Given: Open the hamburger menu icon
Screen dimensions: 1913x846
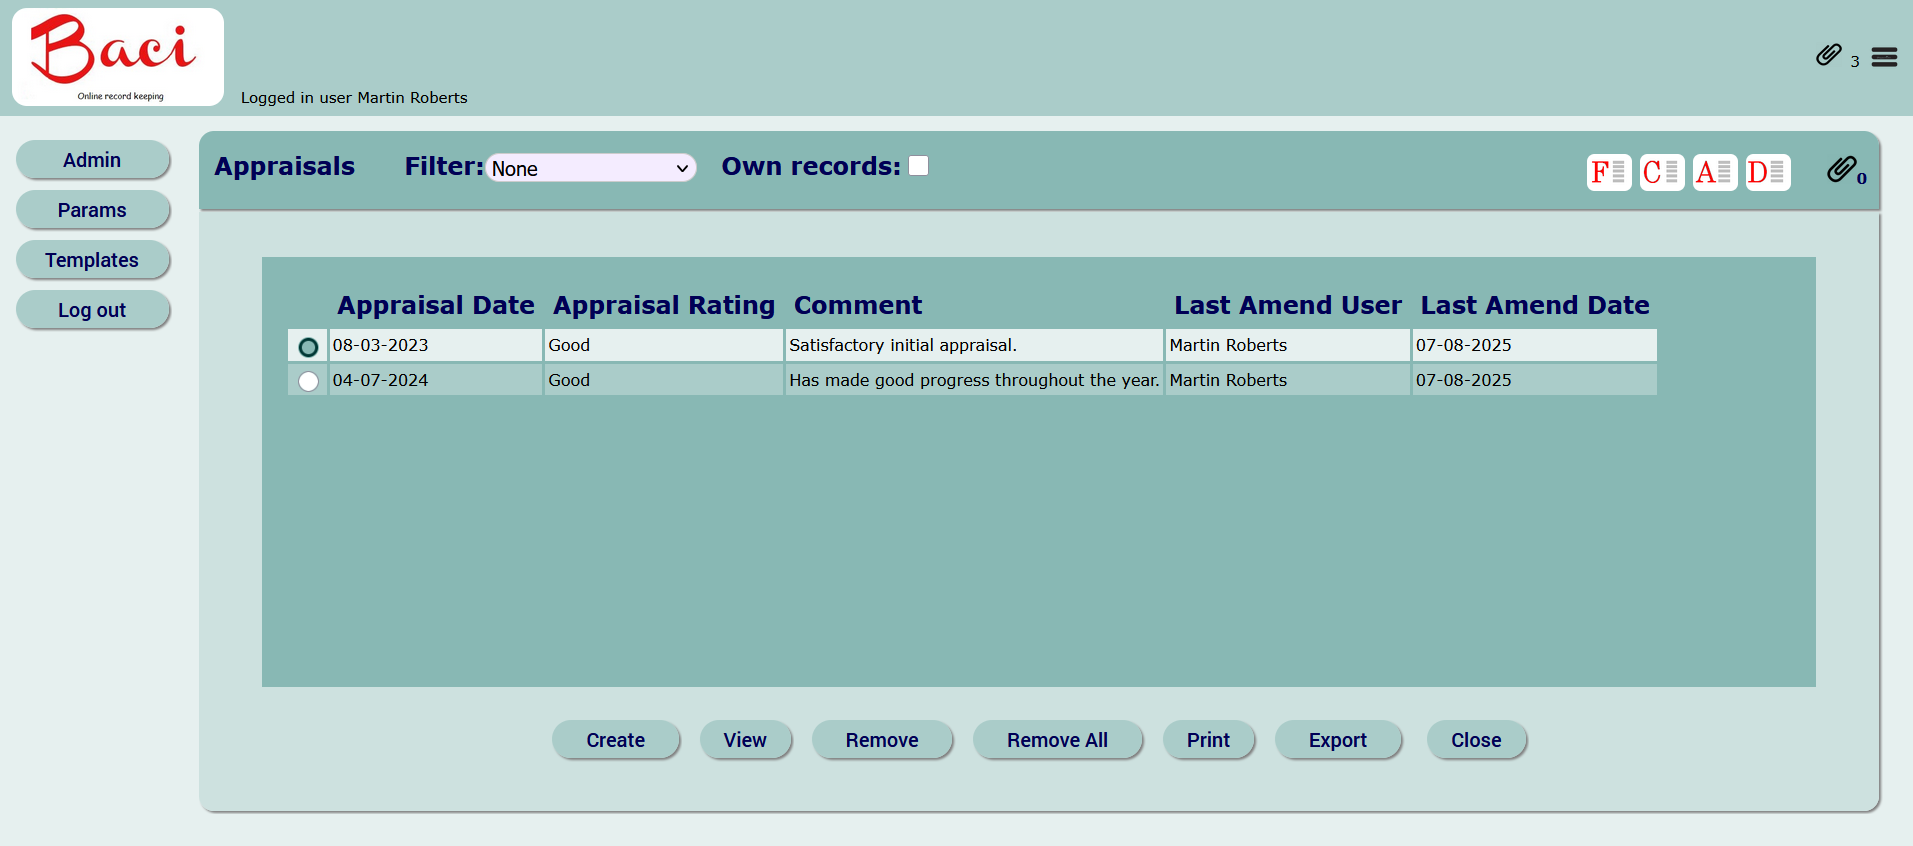Looking at the screenshot, I should click(1884, 57).
